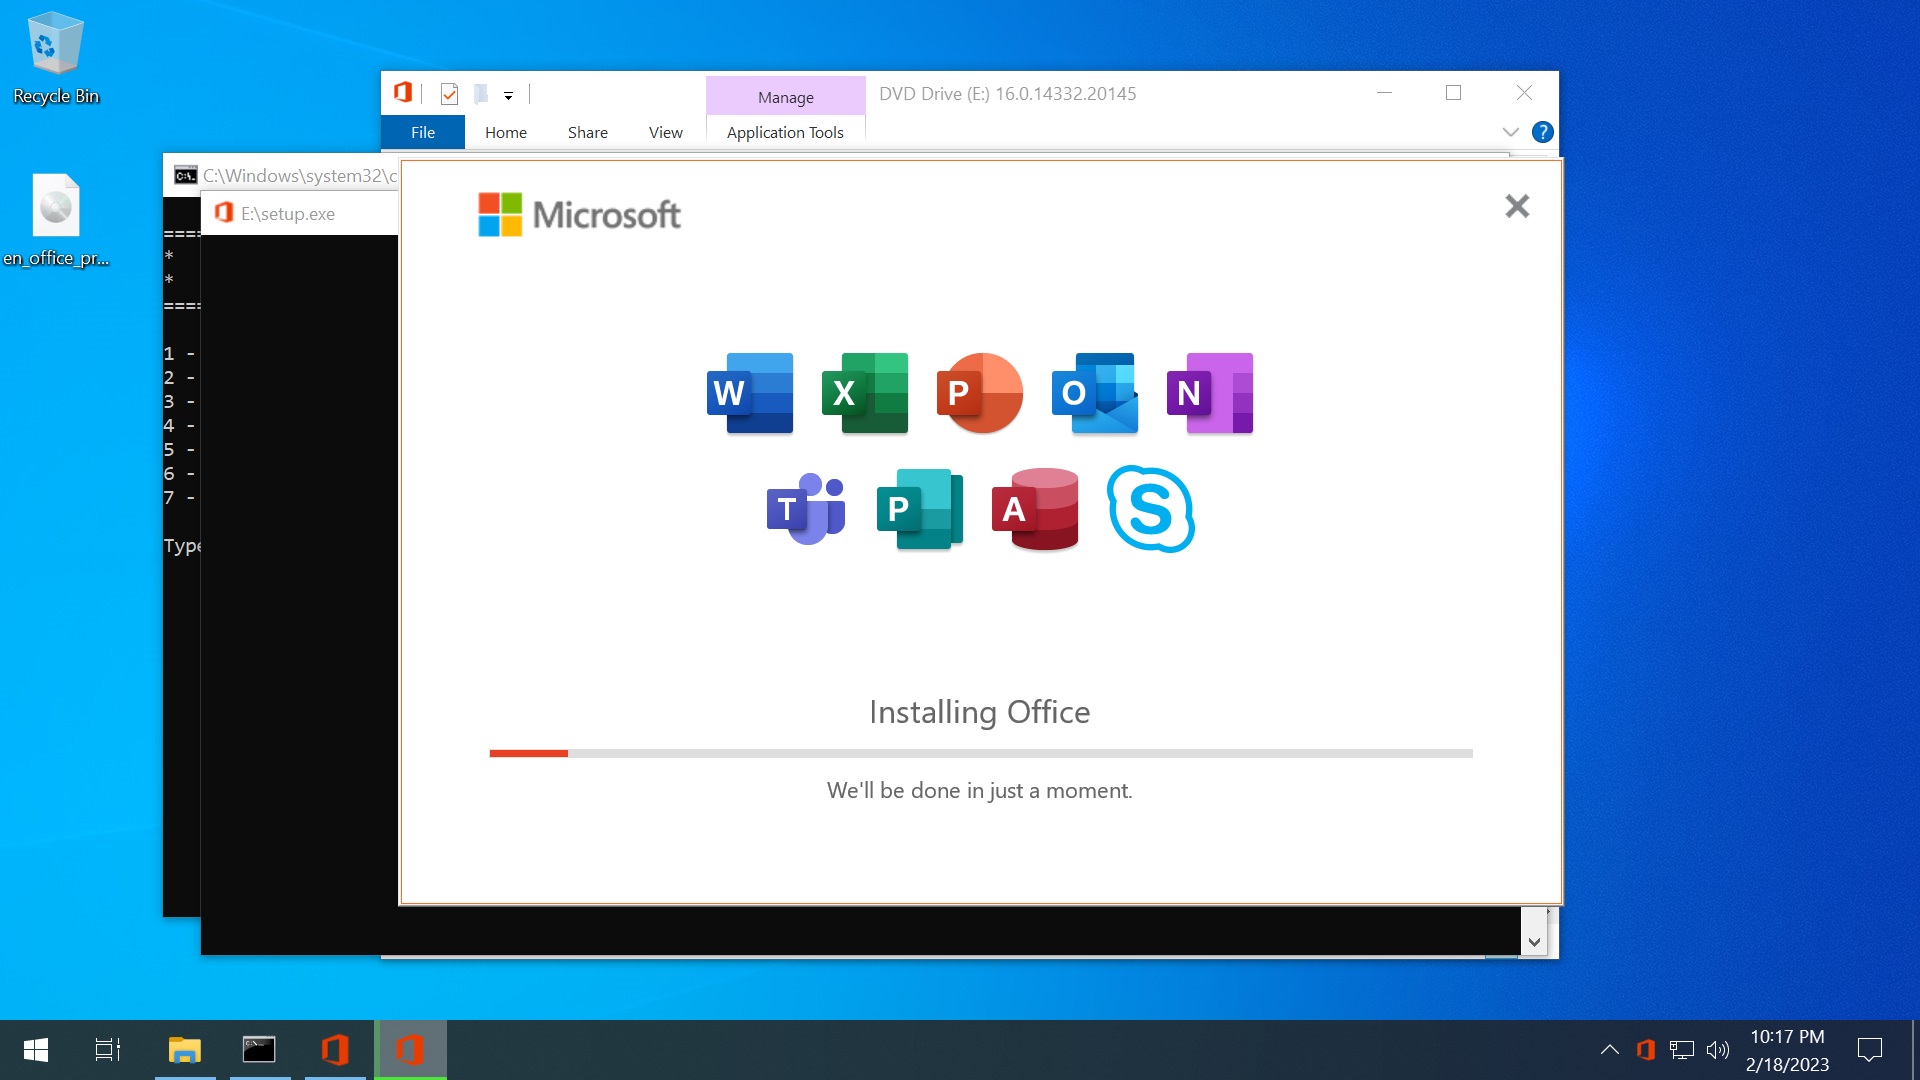Click the Publisher icon in the installer

tap(920, 509)
